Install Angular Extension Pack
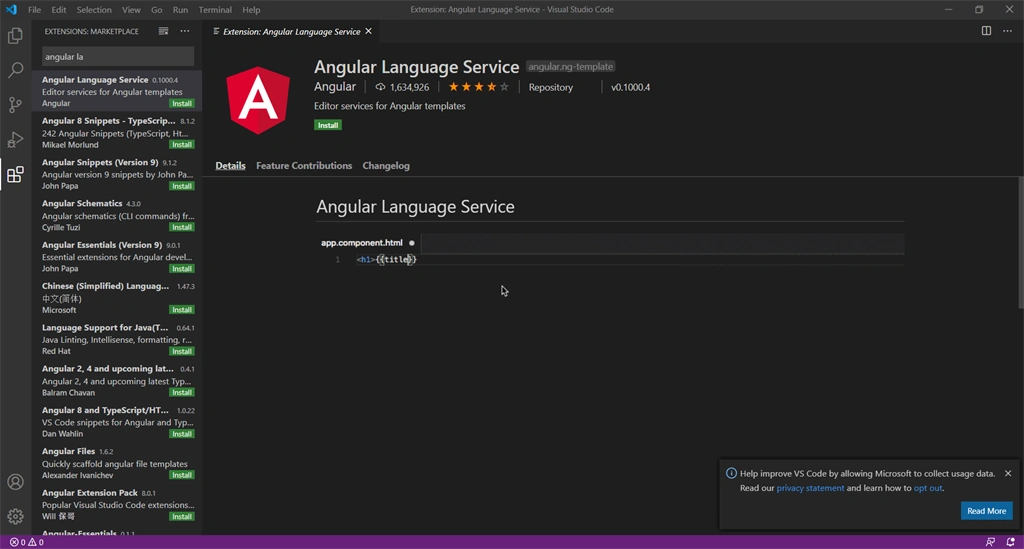 pyautogui.click(x=182, y=516)
